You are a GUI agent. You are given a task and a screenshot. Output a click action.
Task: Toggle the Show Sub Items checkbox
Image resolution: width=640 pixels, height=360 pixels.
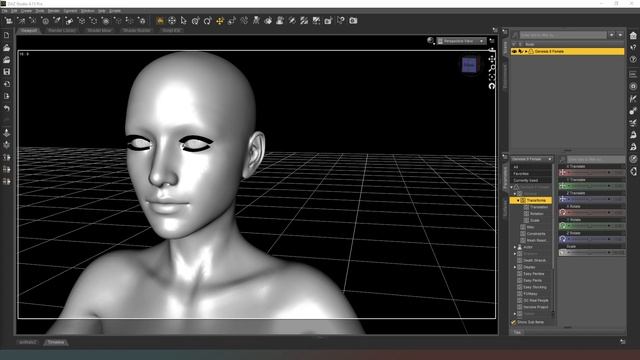coord(514,322)
